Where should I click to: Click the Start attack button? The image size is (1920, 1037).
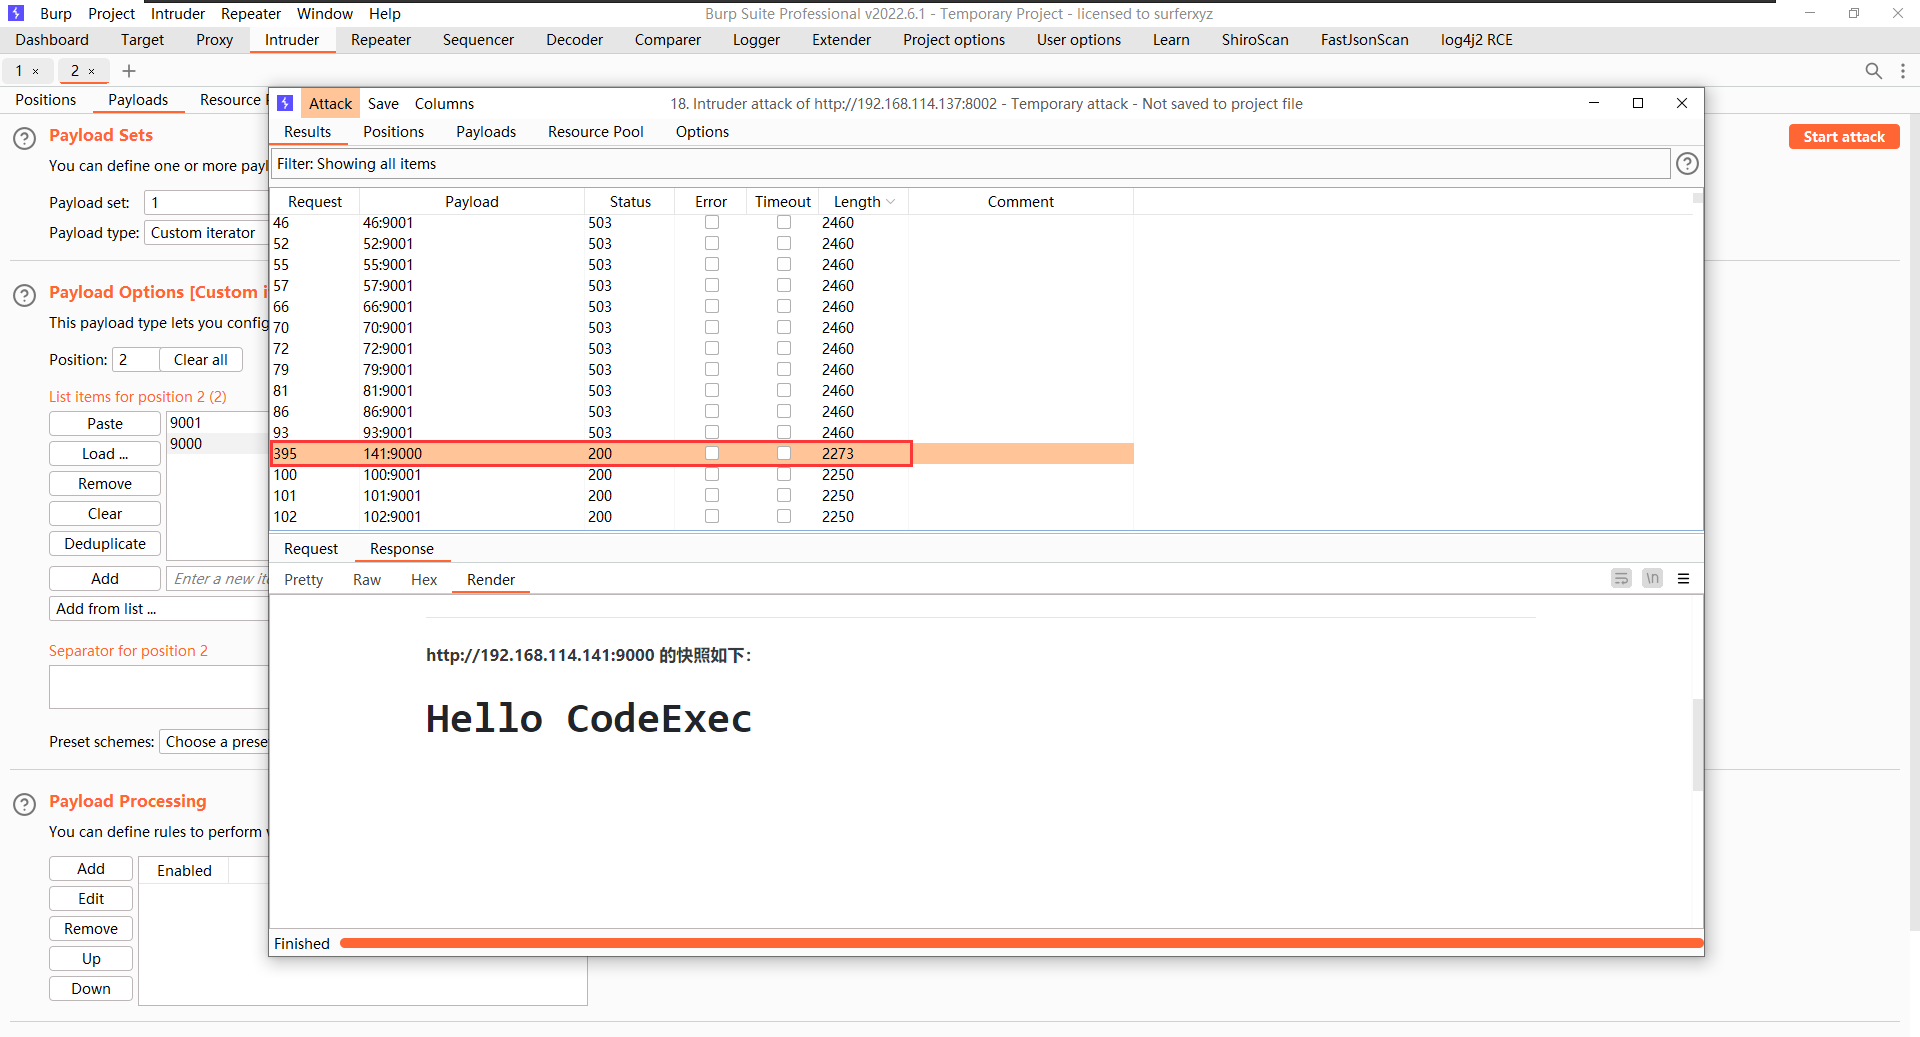point(1844,137)
